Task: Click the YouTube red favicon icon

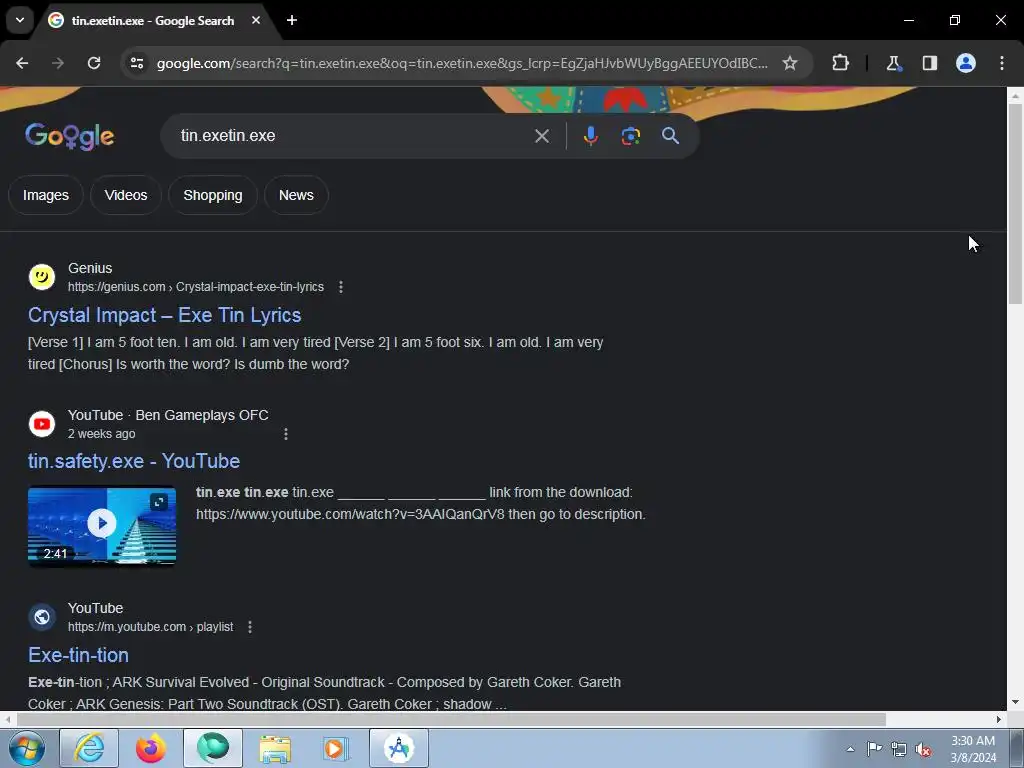Action: [42, 424]
